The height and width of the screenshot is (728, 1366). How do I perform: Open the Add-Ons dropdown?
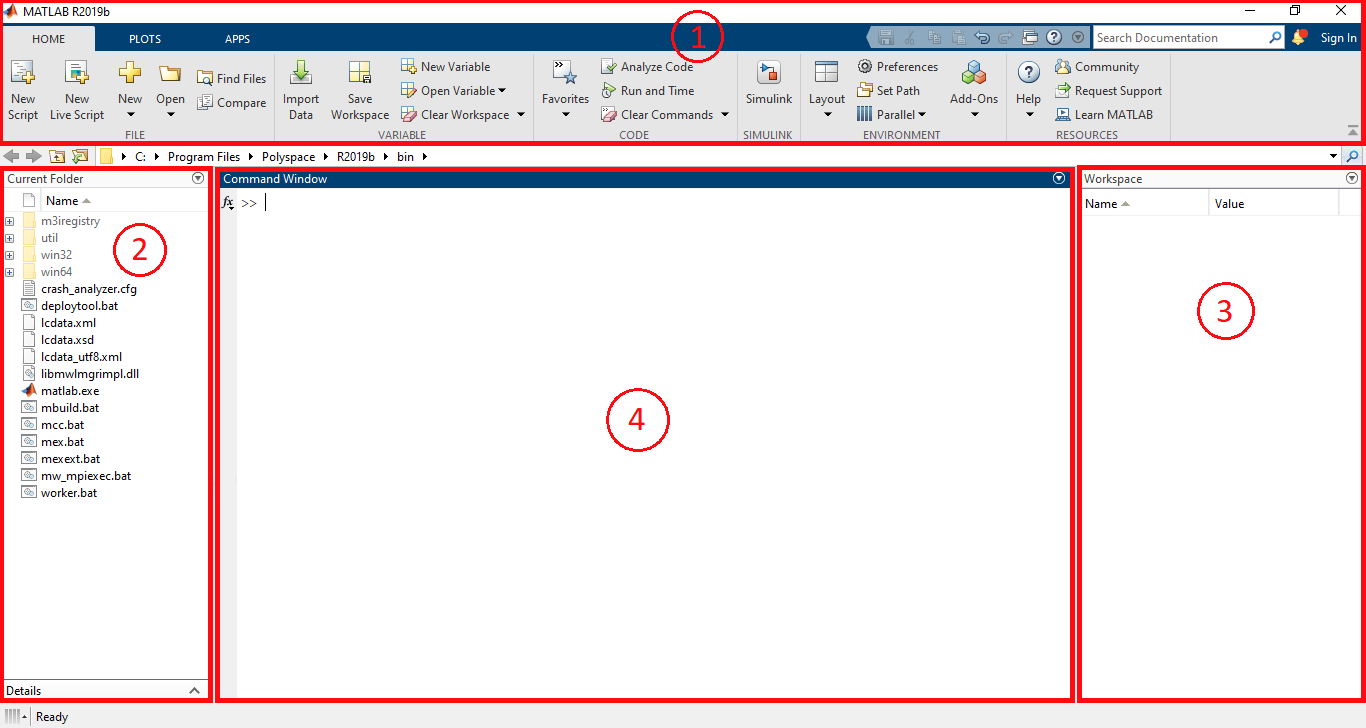click(974, 113)
